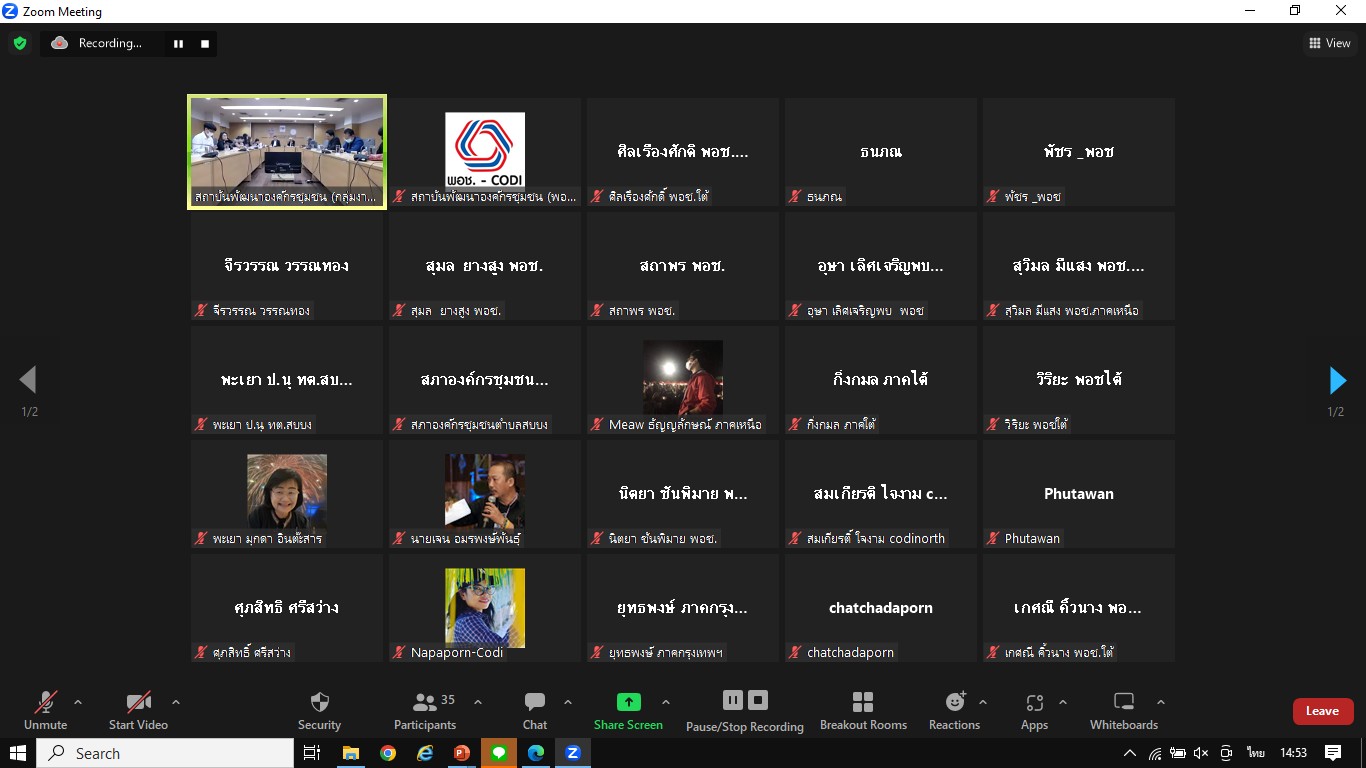Image resolution: width=1366 pixels, height=768 pixels.
Task: Click the green encryption shield icon
Action: (20, 43)
